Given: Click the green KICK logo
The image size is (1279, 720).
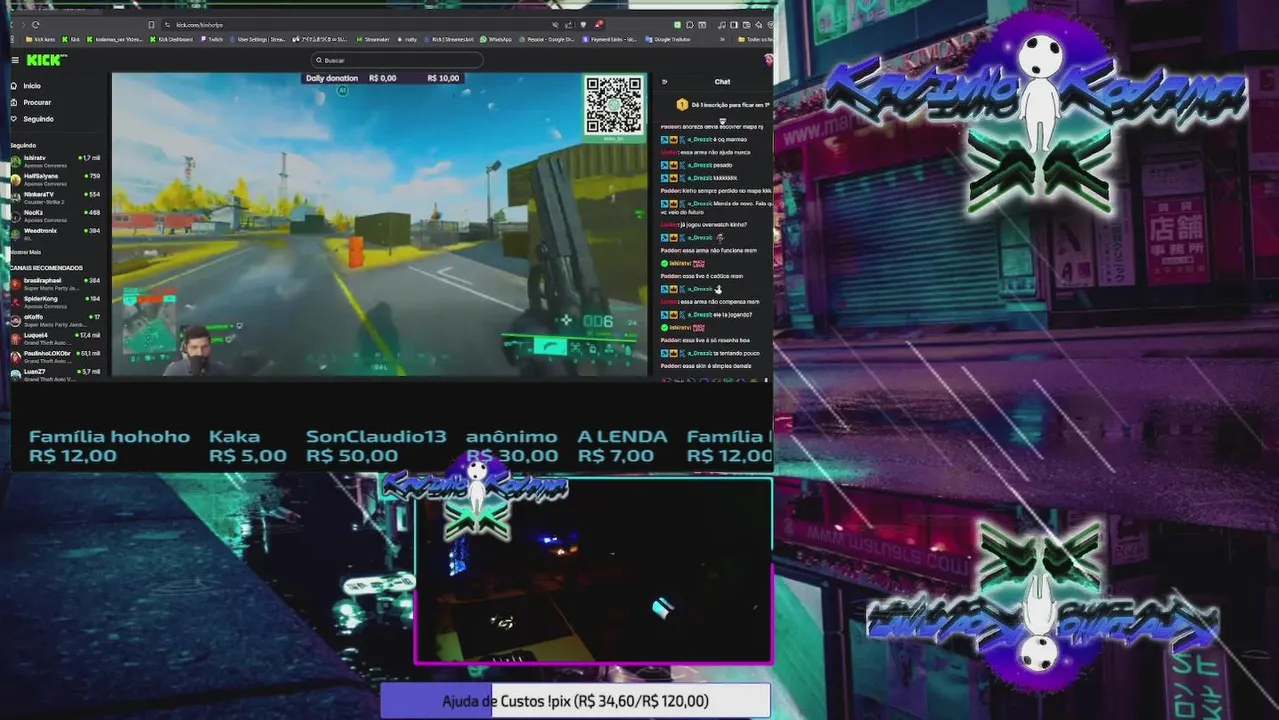Looking at the screenshot, I should (x=46, y=60).
